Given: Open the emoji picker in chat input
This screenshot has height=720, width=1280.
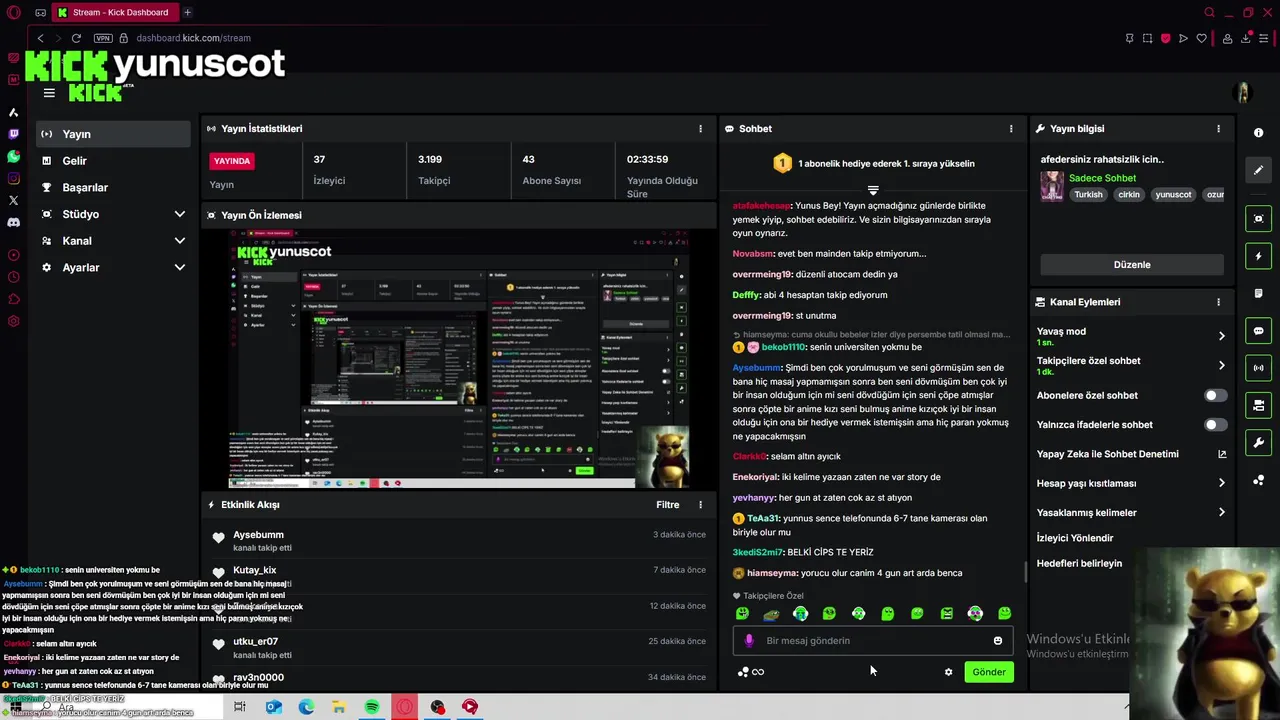Looking at the screenshot, I should [x=997, y=641].
